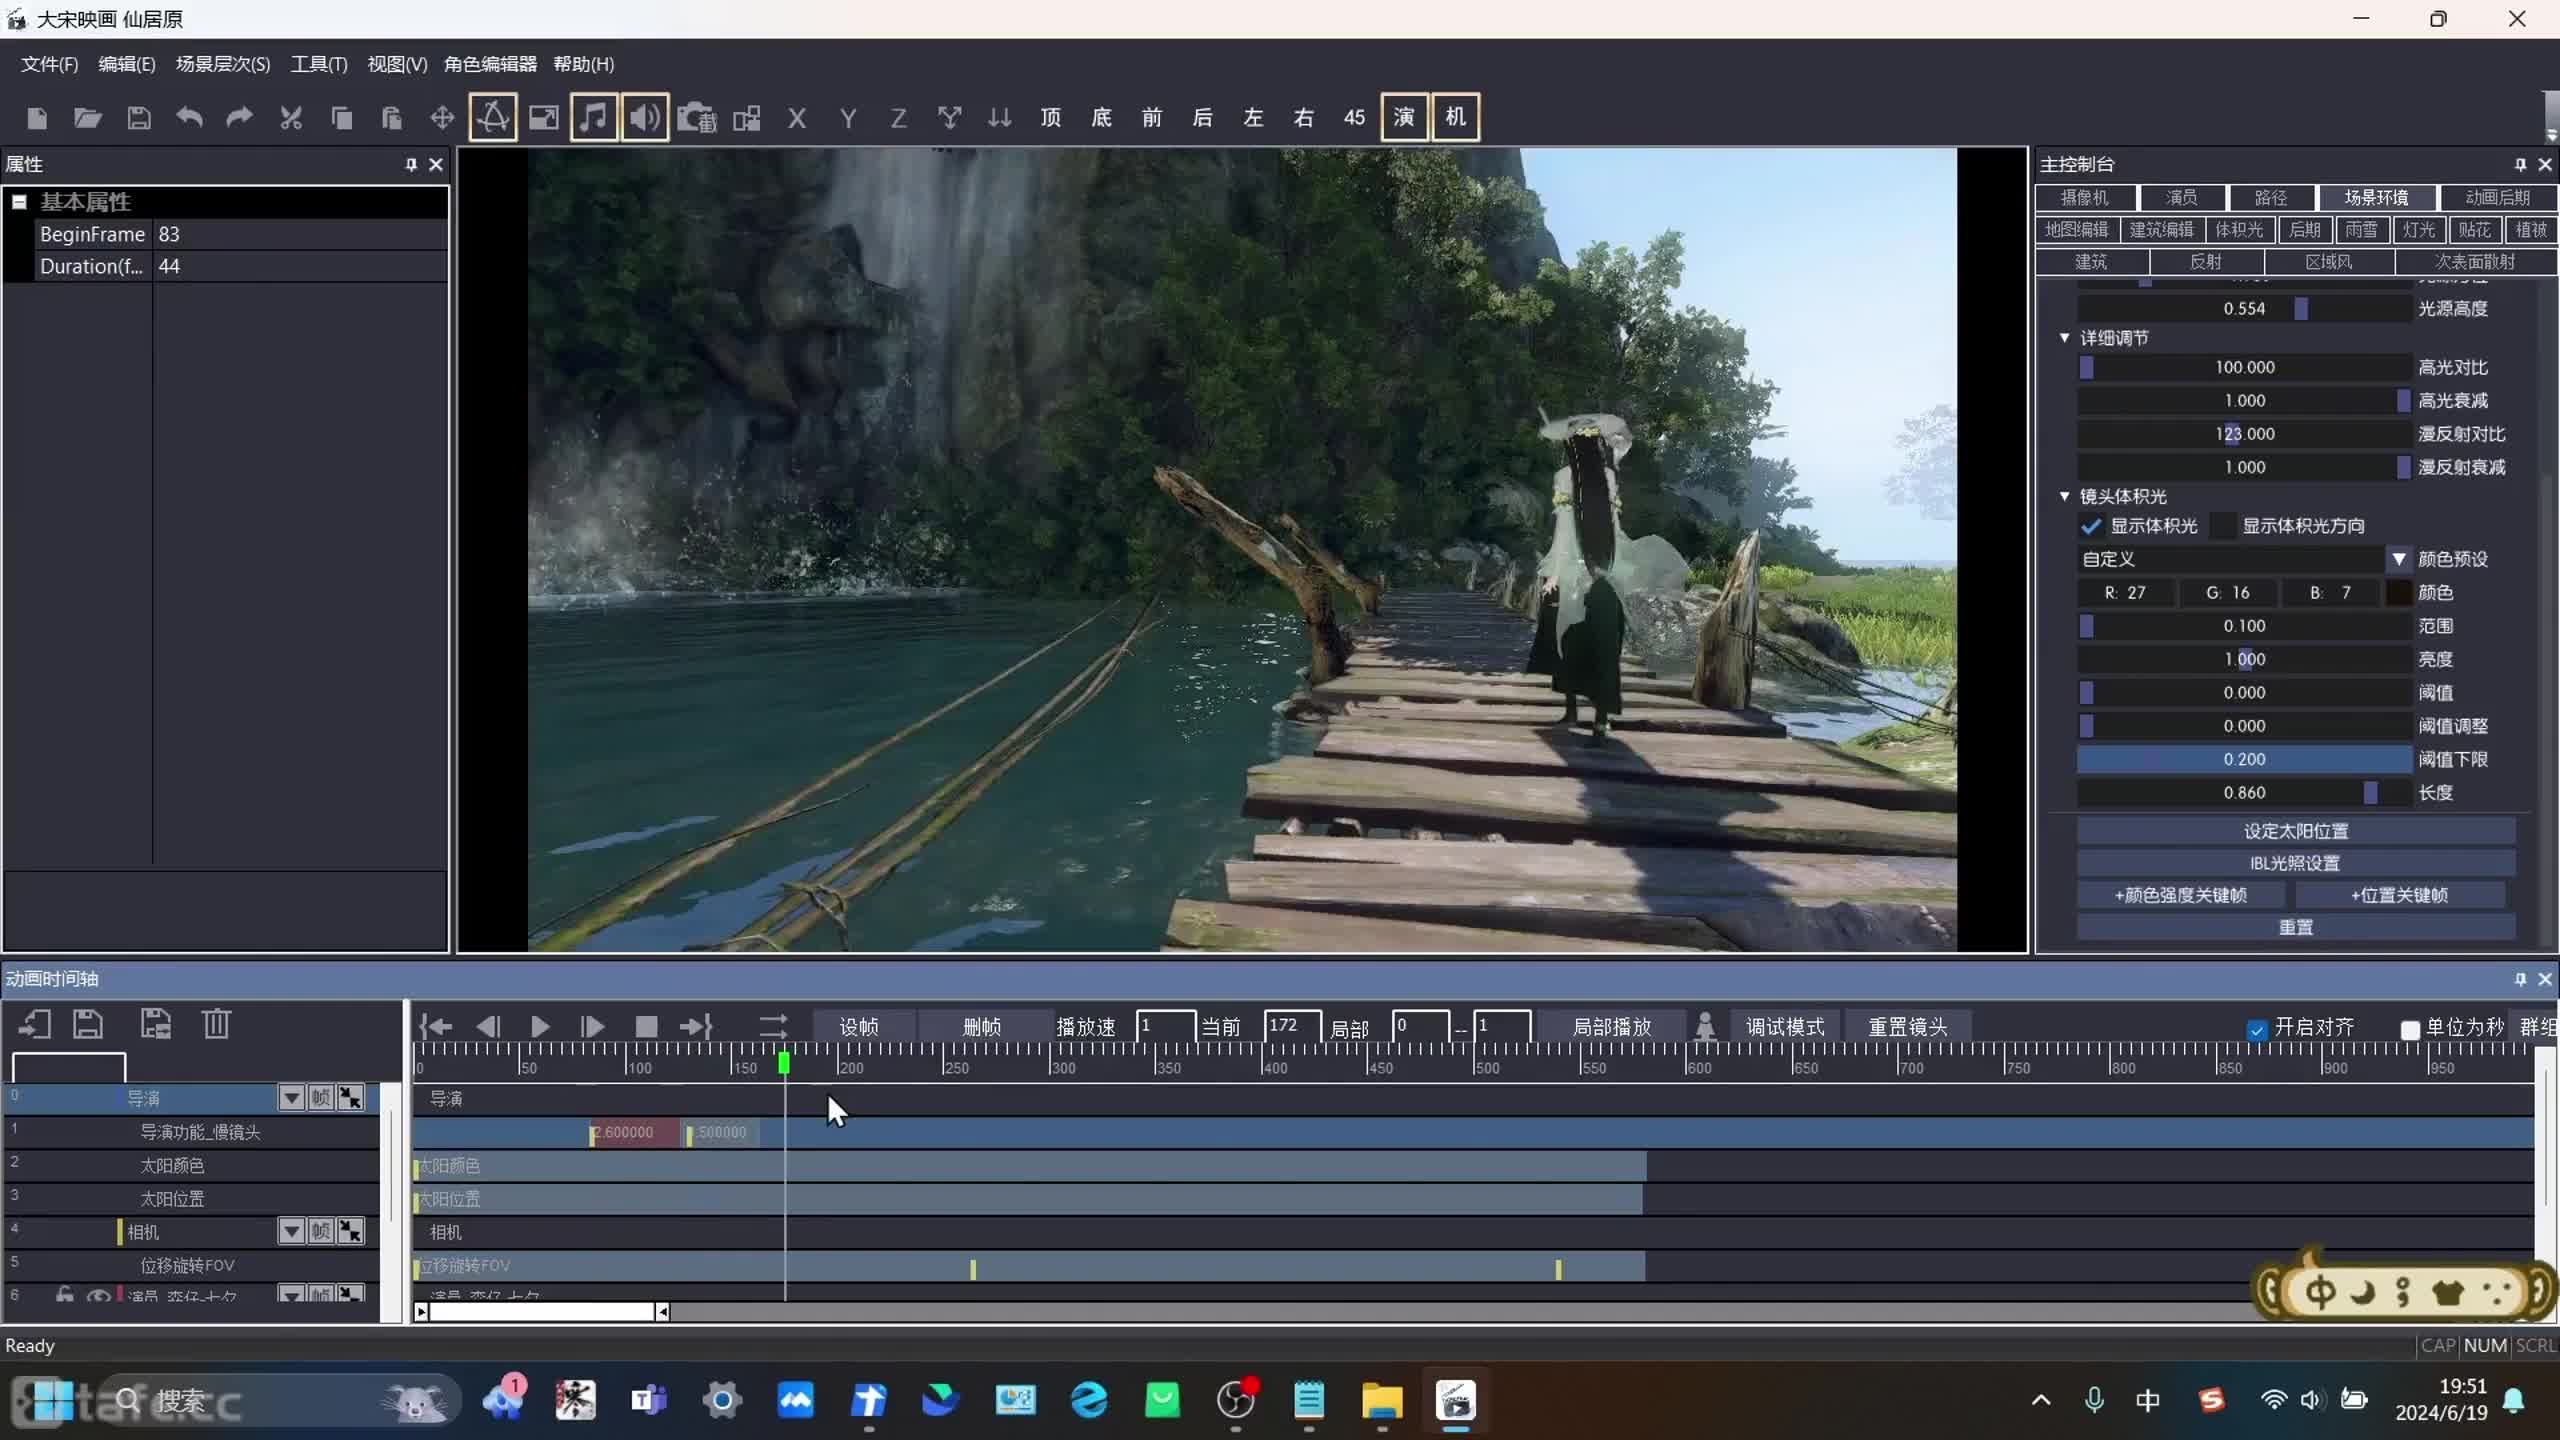Toggle visibility eye on track 6
Screen dimensions: 2560x1440
point(98,1296)
